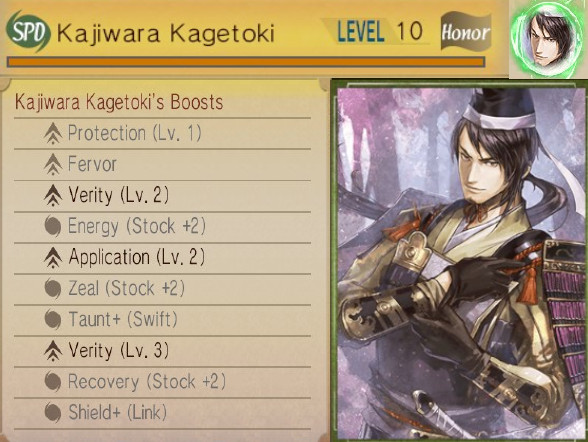Image resolution: width=588 pixels, height=442 pixels.
Task: Click the orange experience progress bar
Action: pyautogui.click(x=246, y=62)
